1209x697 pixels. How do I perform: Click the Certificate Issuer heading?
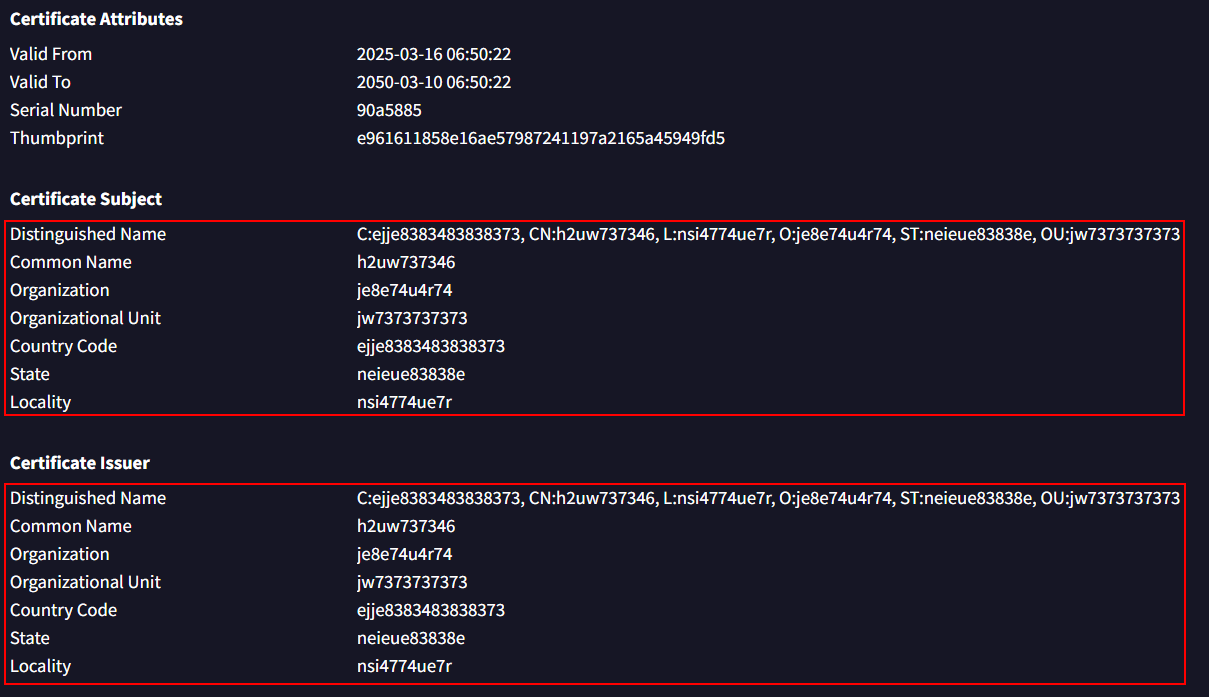[x=80, y=463]
